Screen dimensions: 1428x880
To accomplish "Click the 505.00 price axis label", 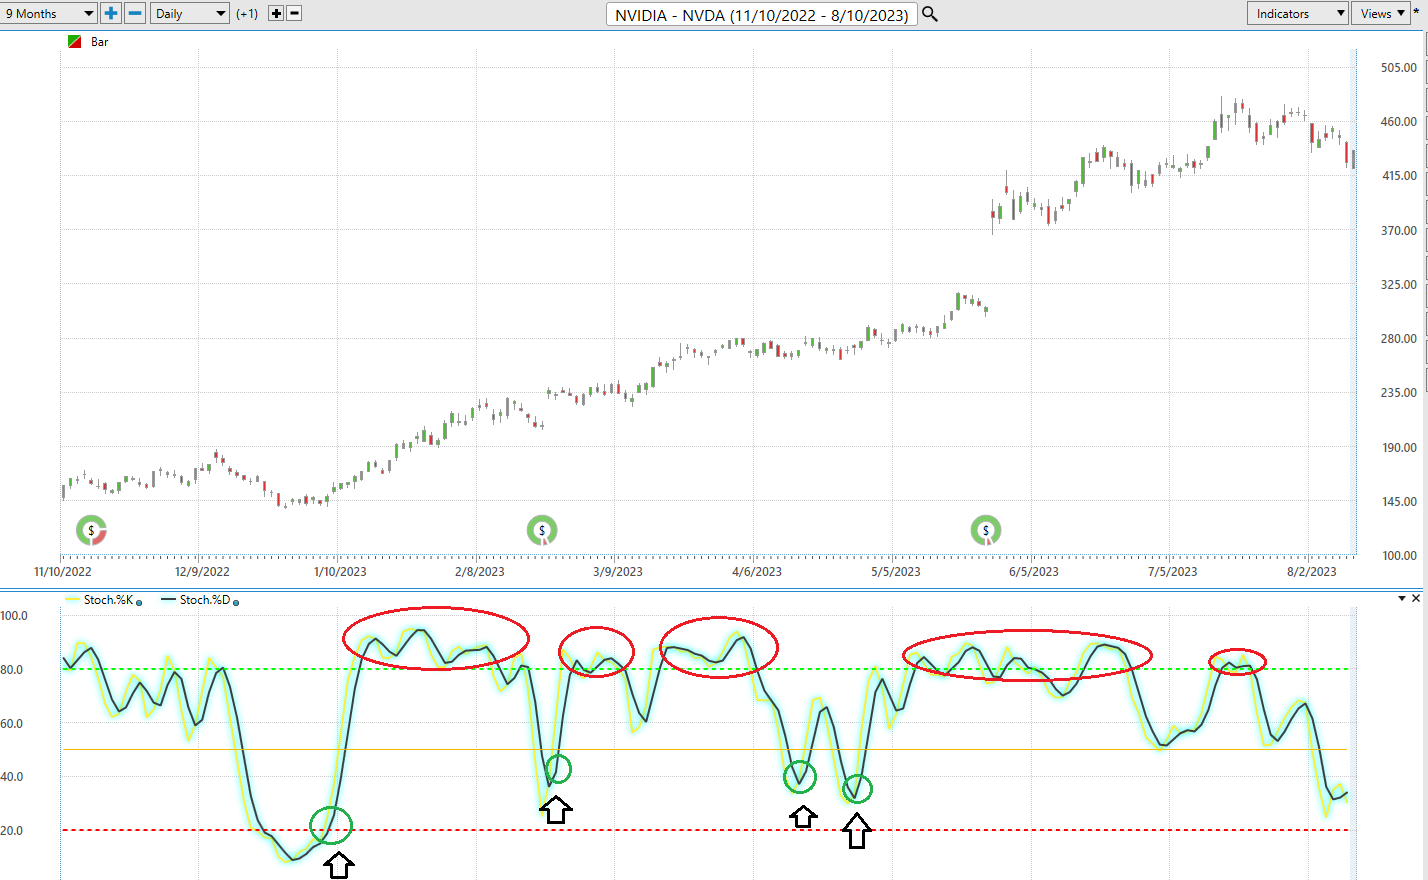I will pyautogui.click(x=1399, y=68).
